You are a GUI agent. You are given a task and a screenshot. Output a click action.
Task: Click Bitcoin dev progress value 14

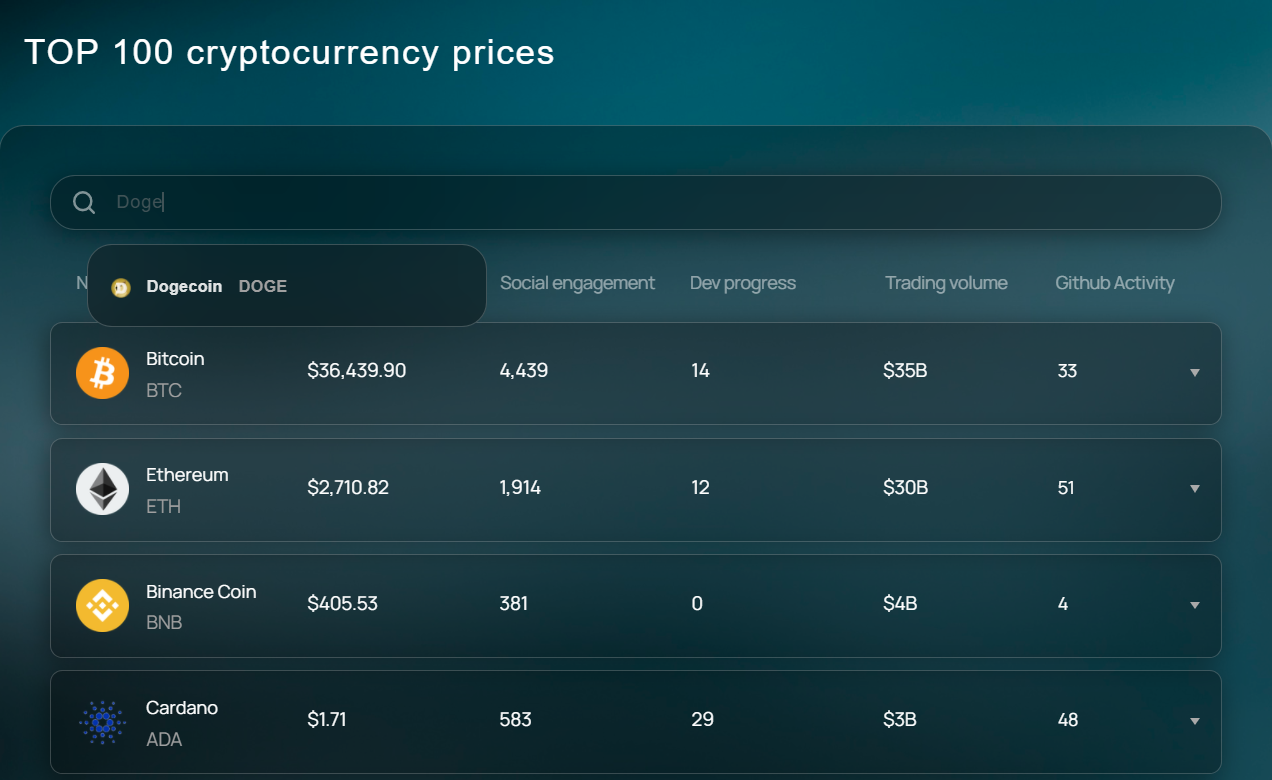point(700,371)
